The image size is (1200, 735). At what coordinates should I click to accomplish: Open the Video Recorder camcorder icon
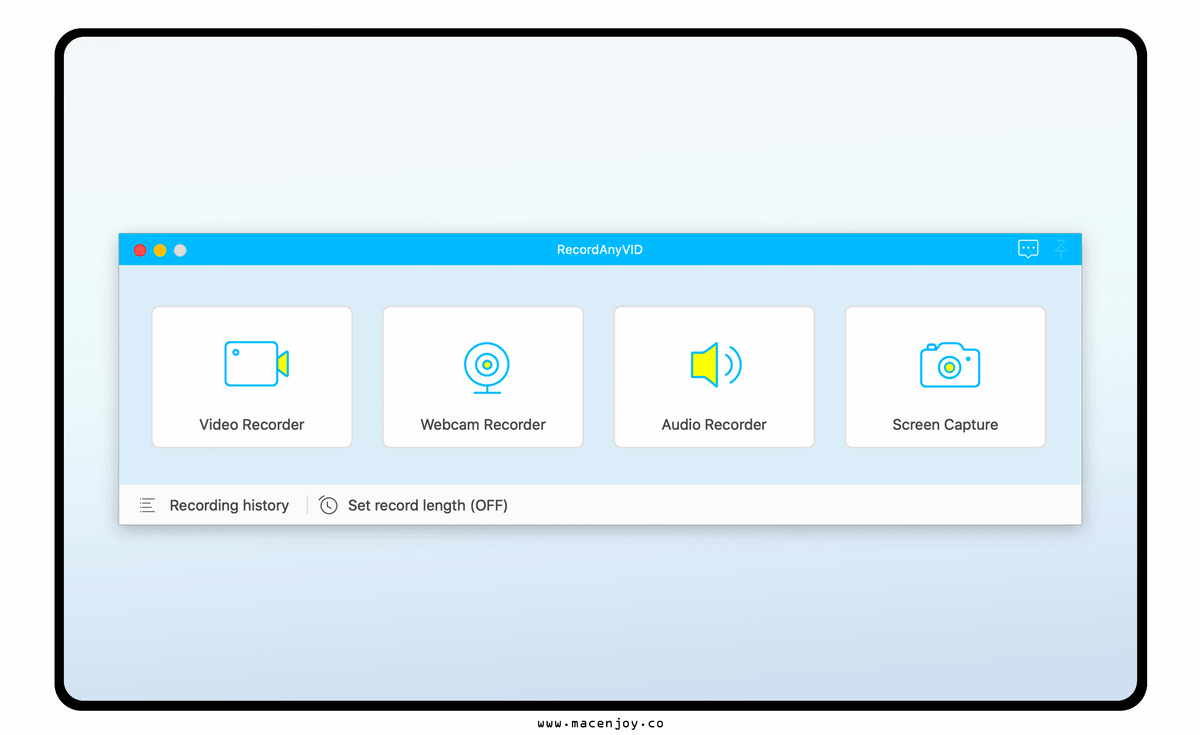(256, 364)
